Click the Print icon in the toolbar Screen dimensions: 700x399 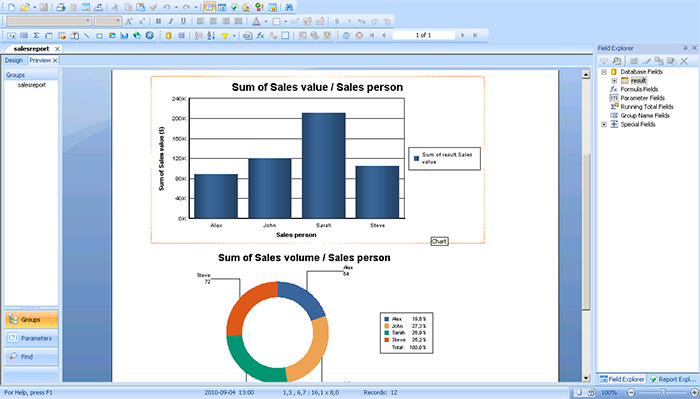click(60, 7)
